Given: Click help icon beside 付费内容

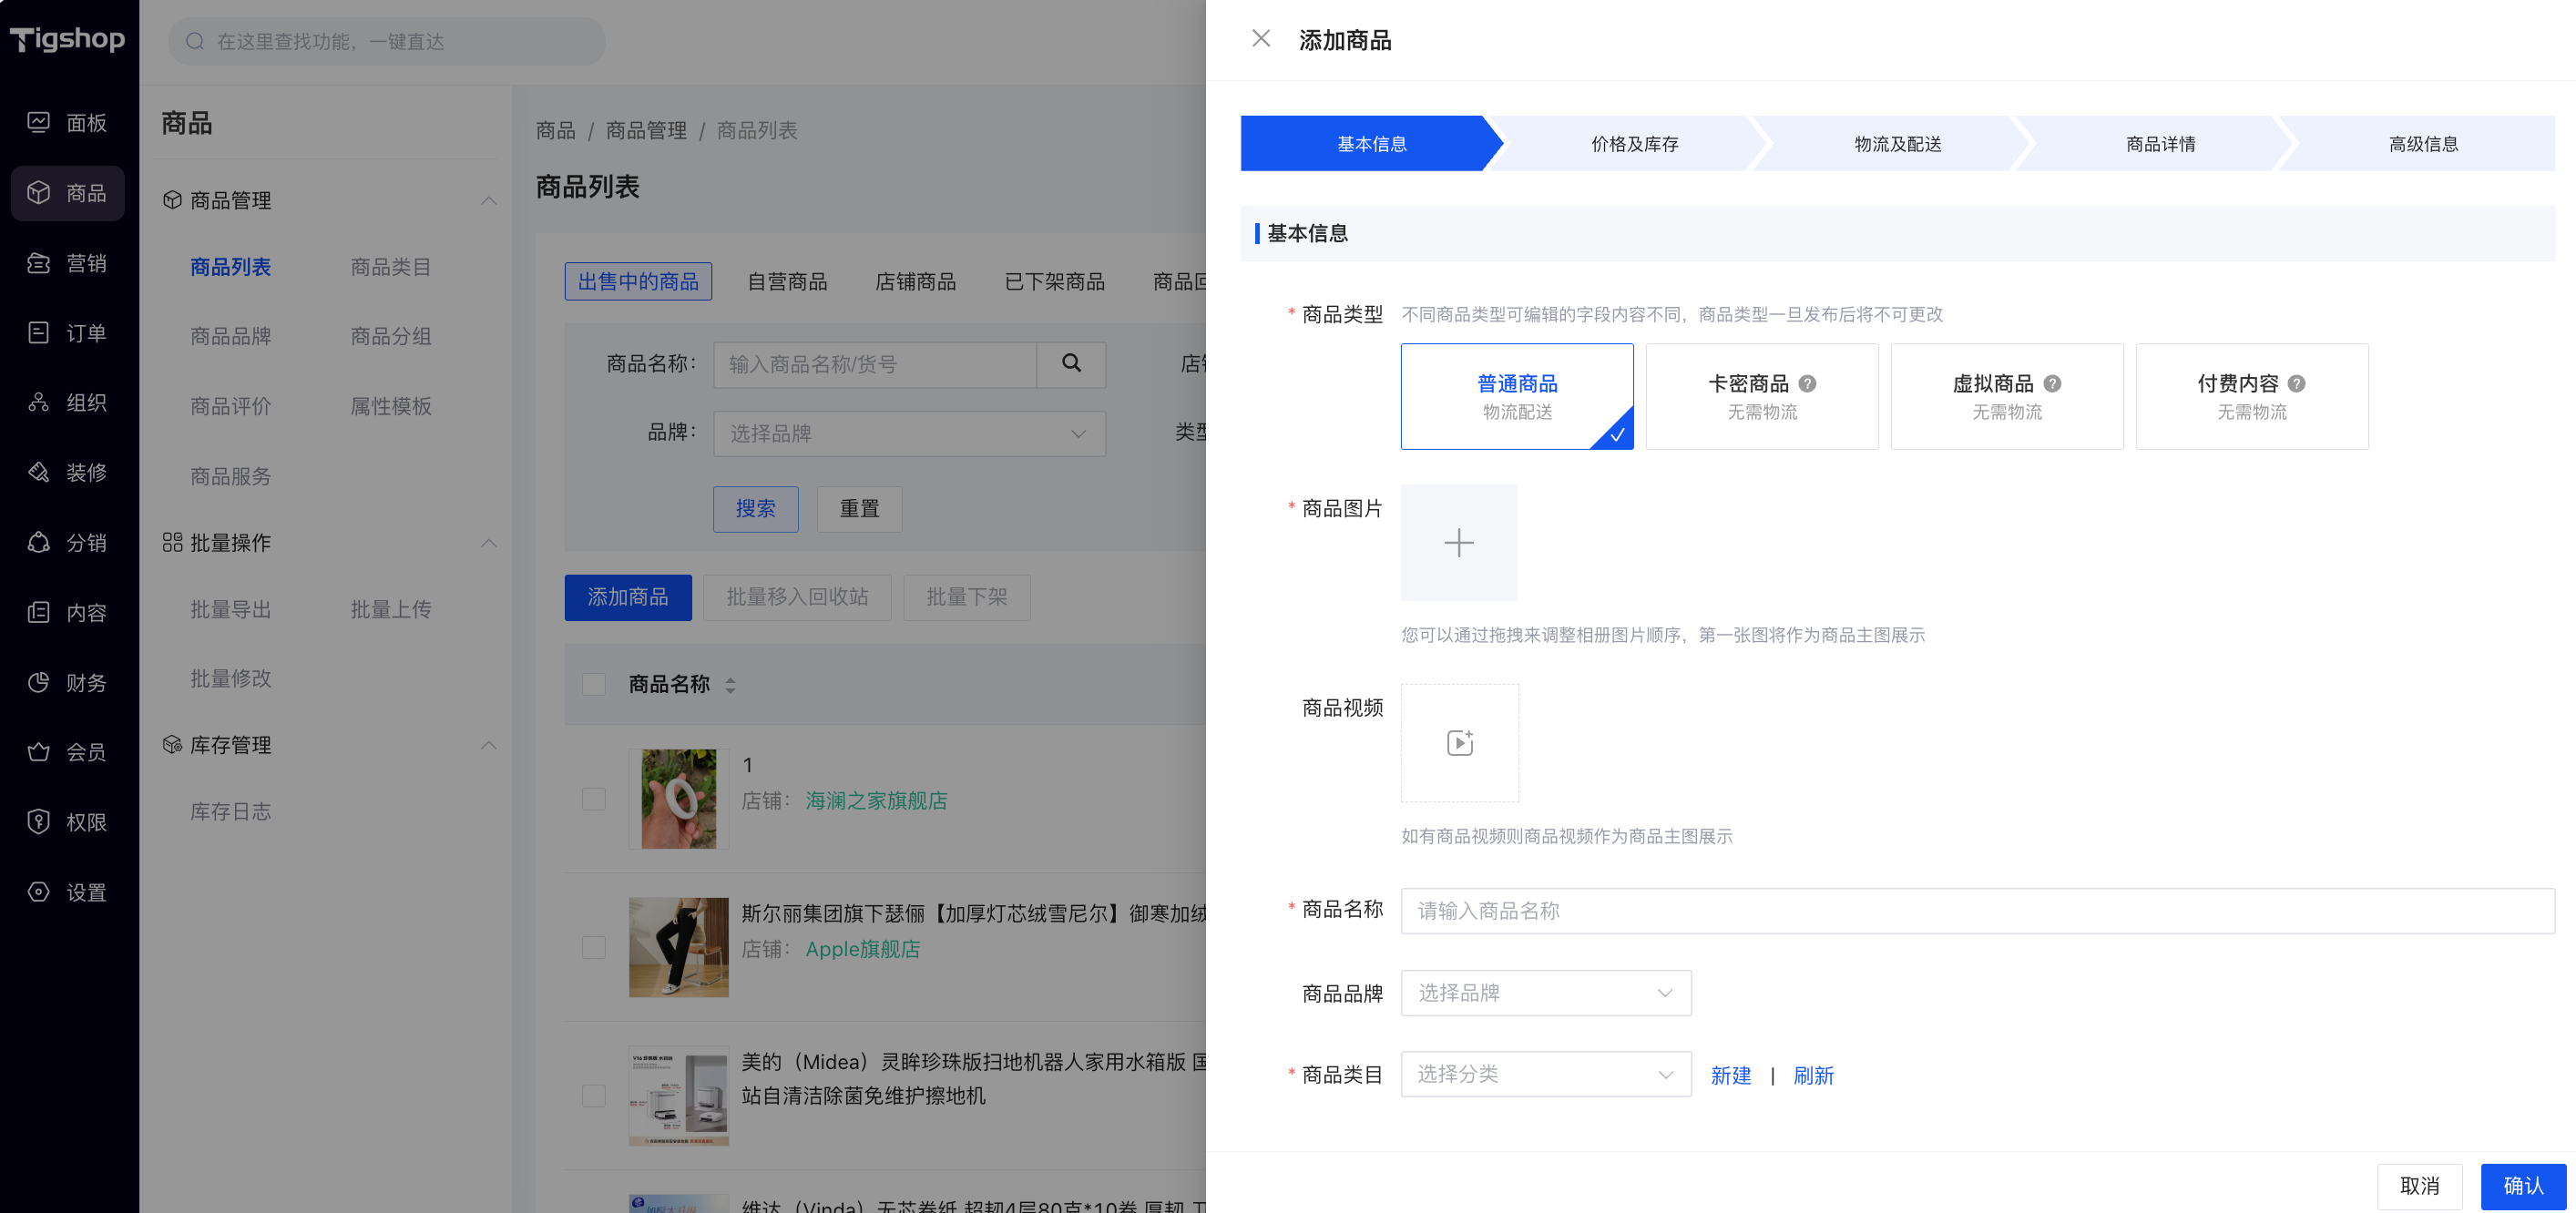Looking at the screenshot, I should pos(2297,383).
